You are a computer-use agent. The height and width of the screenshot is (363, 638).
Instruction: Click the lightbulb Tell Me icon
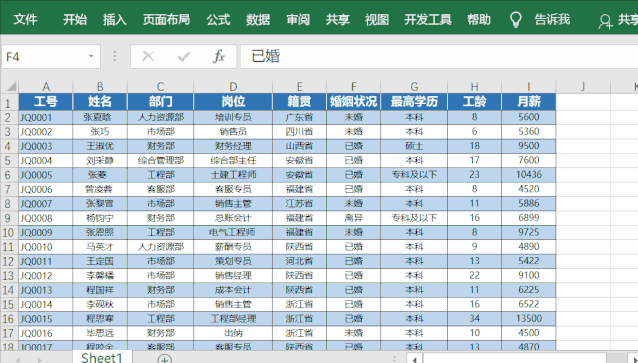pyautogui.click(x=516, y=19)
